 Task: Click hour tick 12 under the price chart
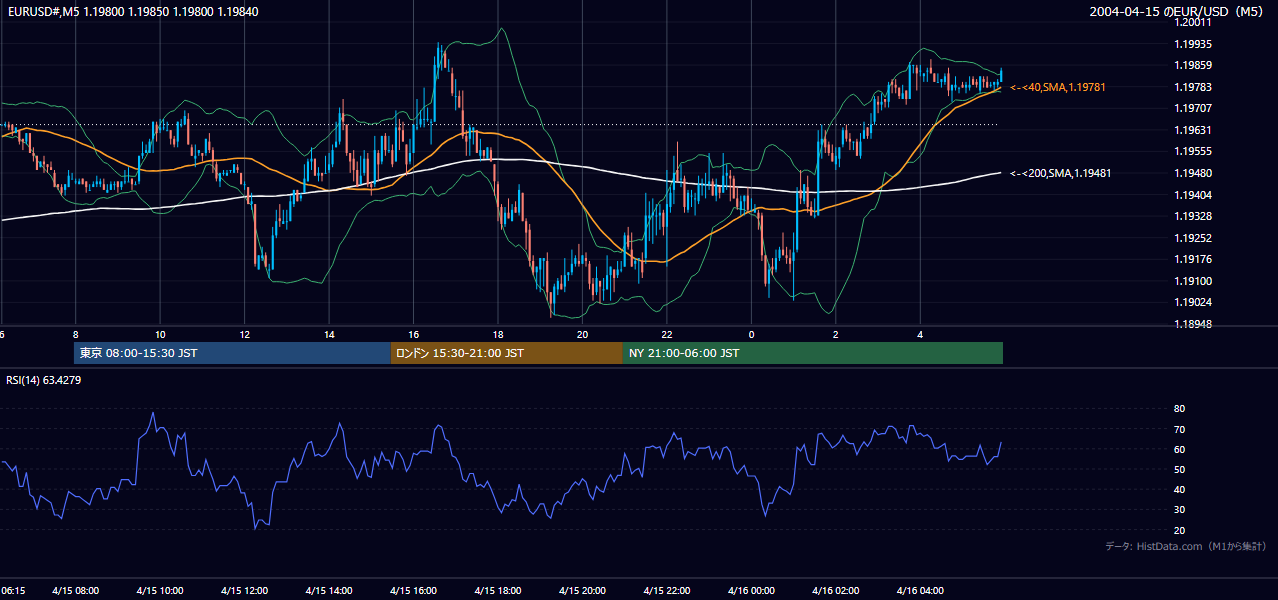click(244, 335)
